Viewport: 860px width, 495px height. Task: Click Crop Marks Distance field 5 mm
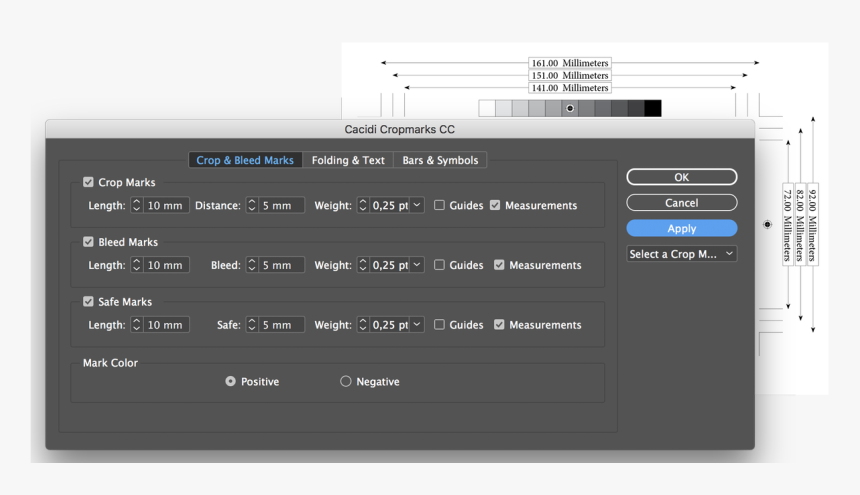point(281,205)
